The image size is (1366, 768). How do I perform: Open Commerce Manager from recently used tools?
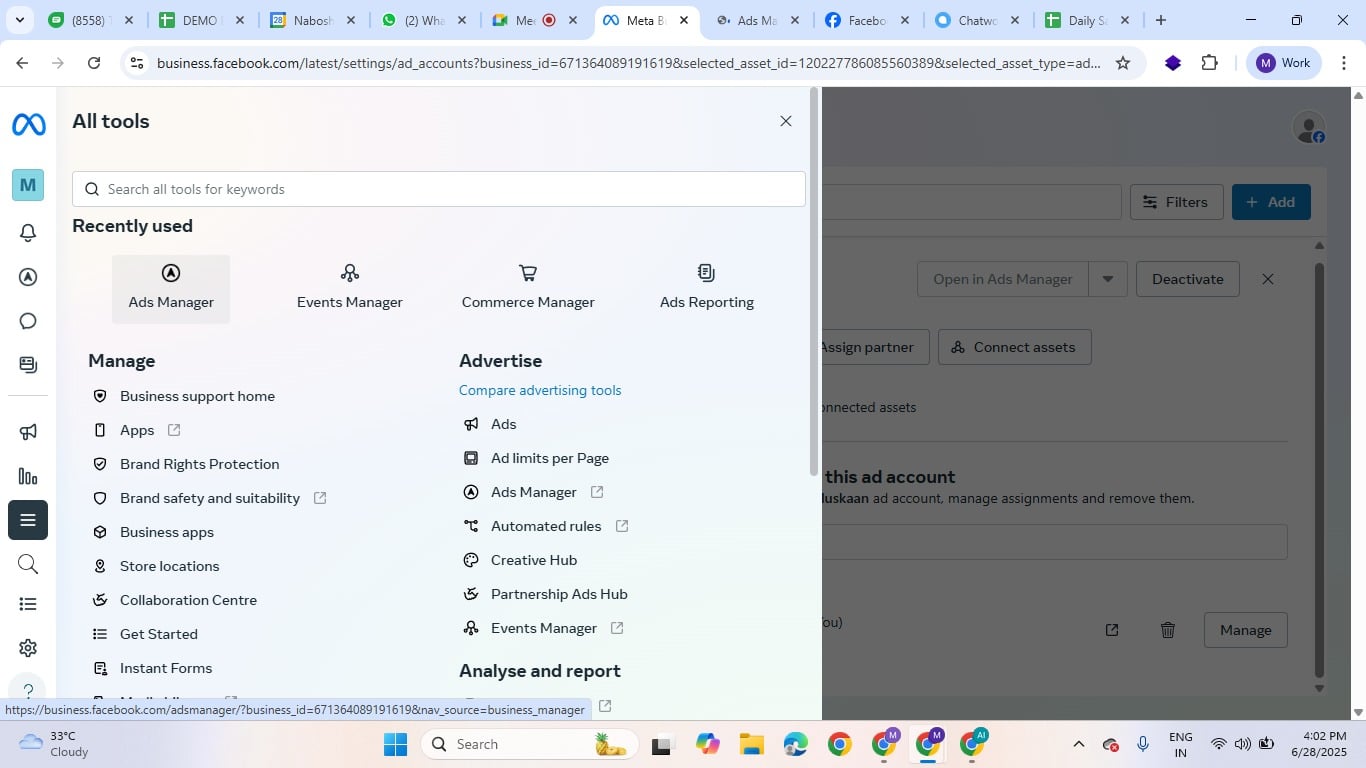tap(527, 287)
